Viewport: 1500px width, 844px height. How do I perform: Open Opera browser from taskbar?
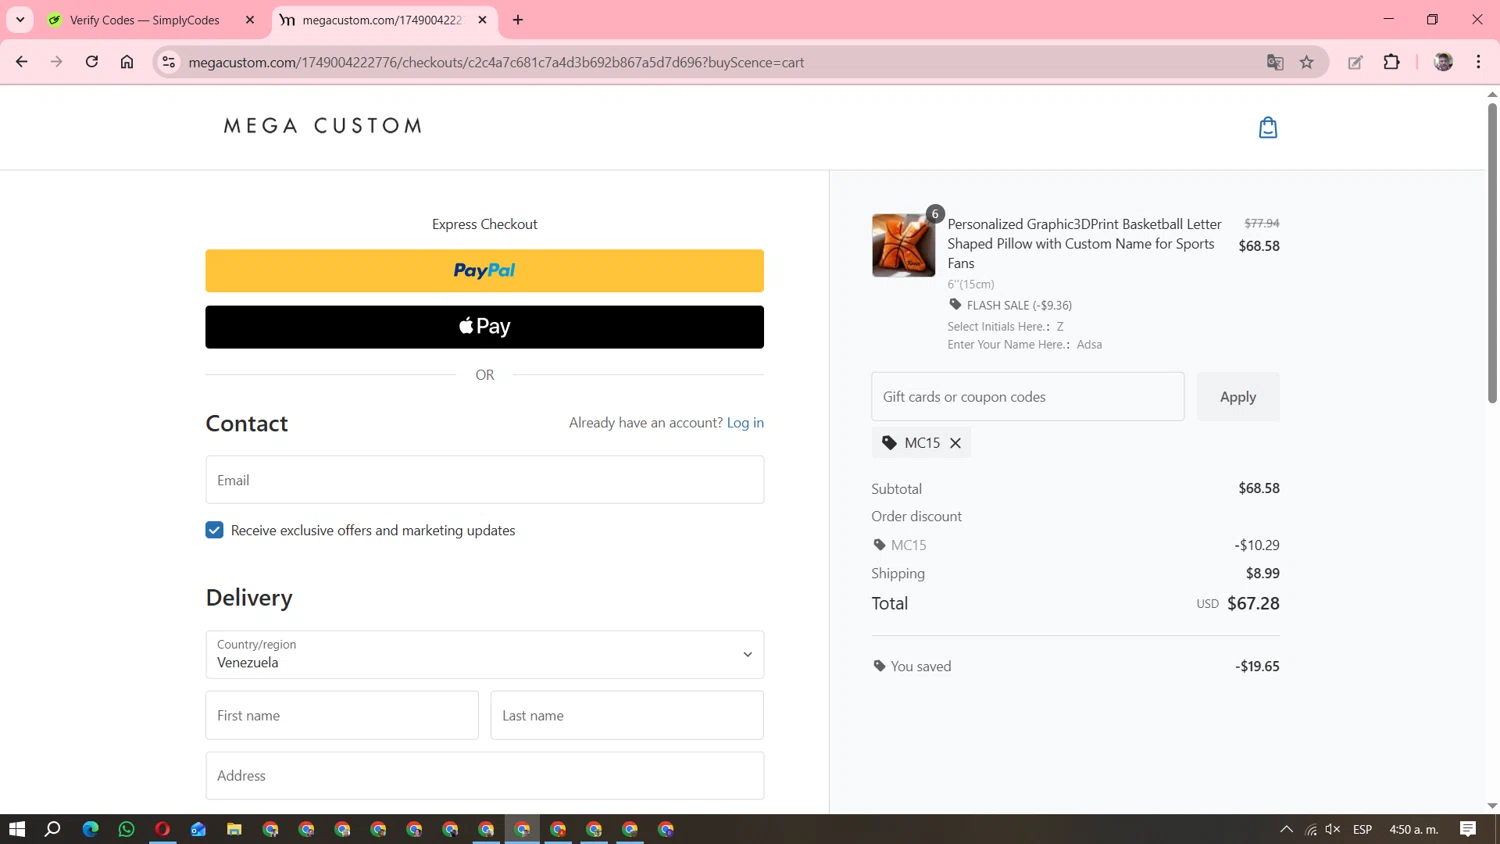coord(162,829)
